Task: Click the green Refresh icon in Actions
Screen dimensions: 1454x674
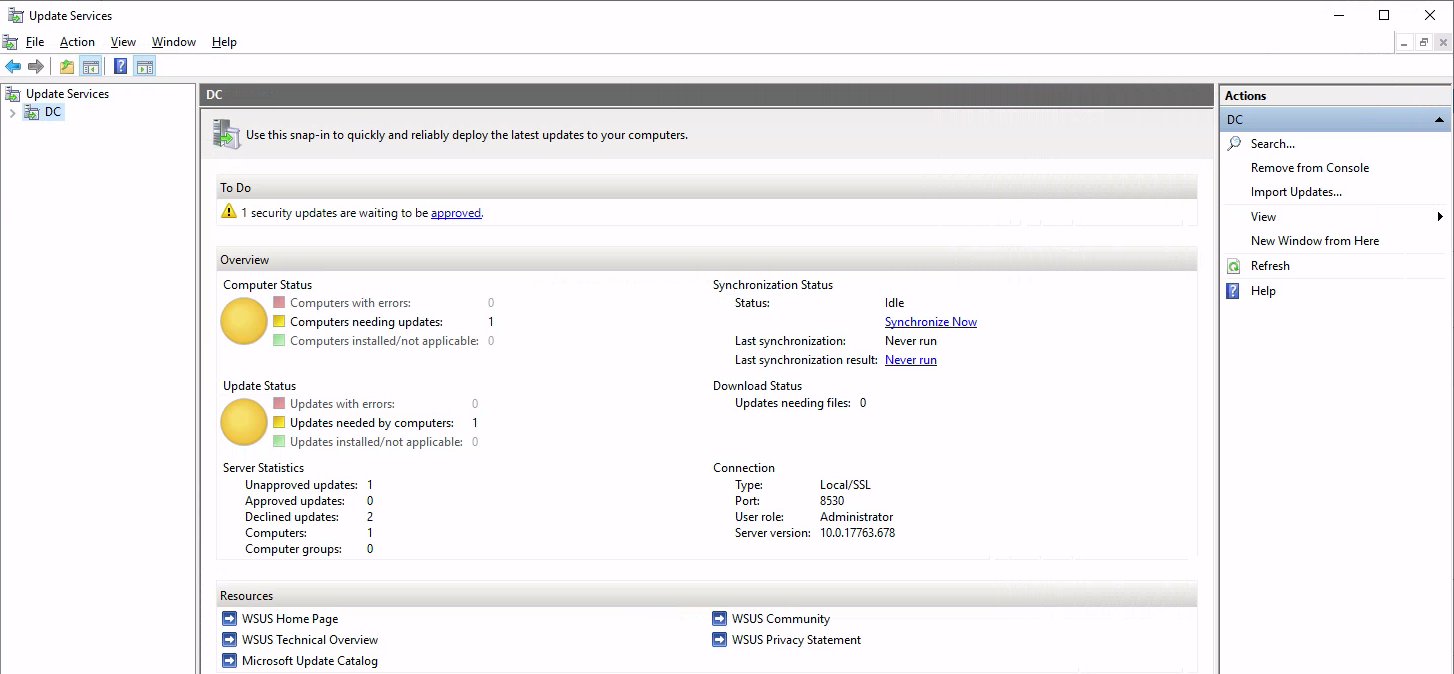Action: point(1235,266)
